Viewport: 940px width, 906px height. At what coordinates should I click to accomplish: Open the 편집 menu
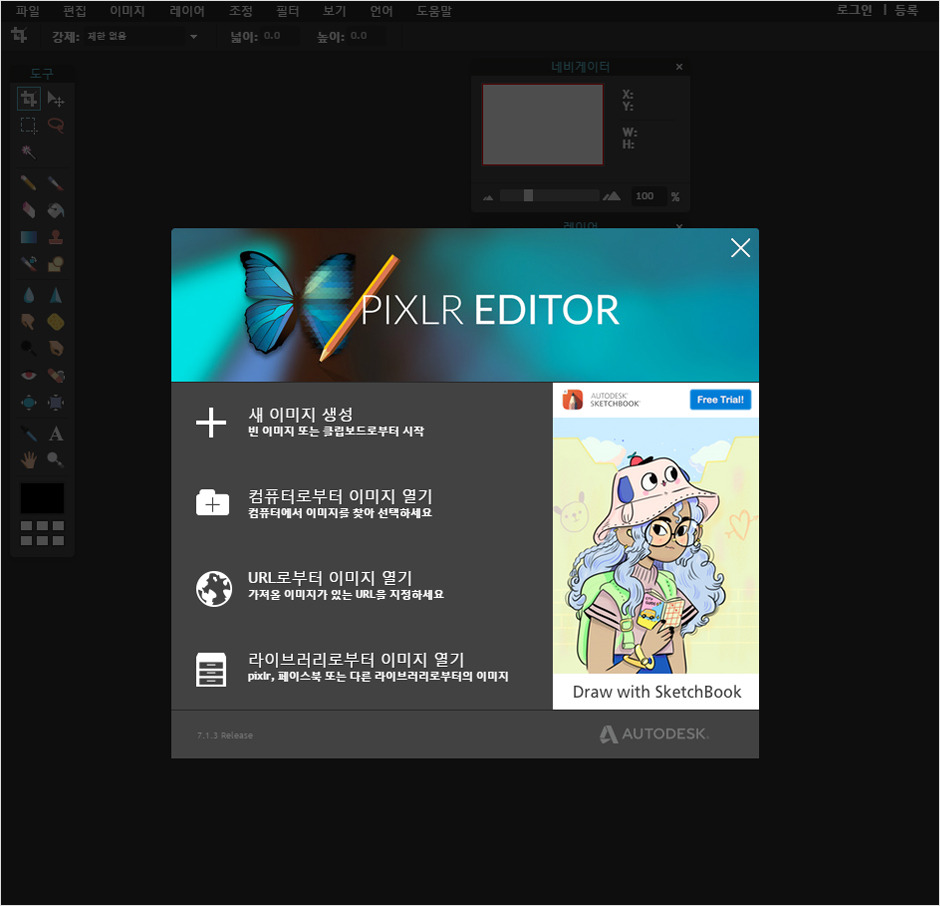75,11
